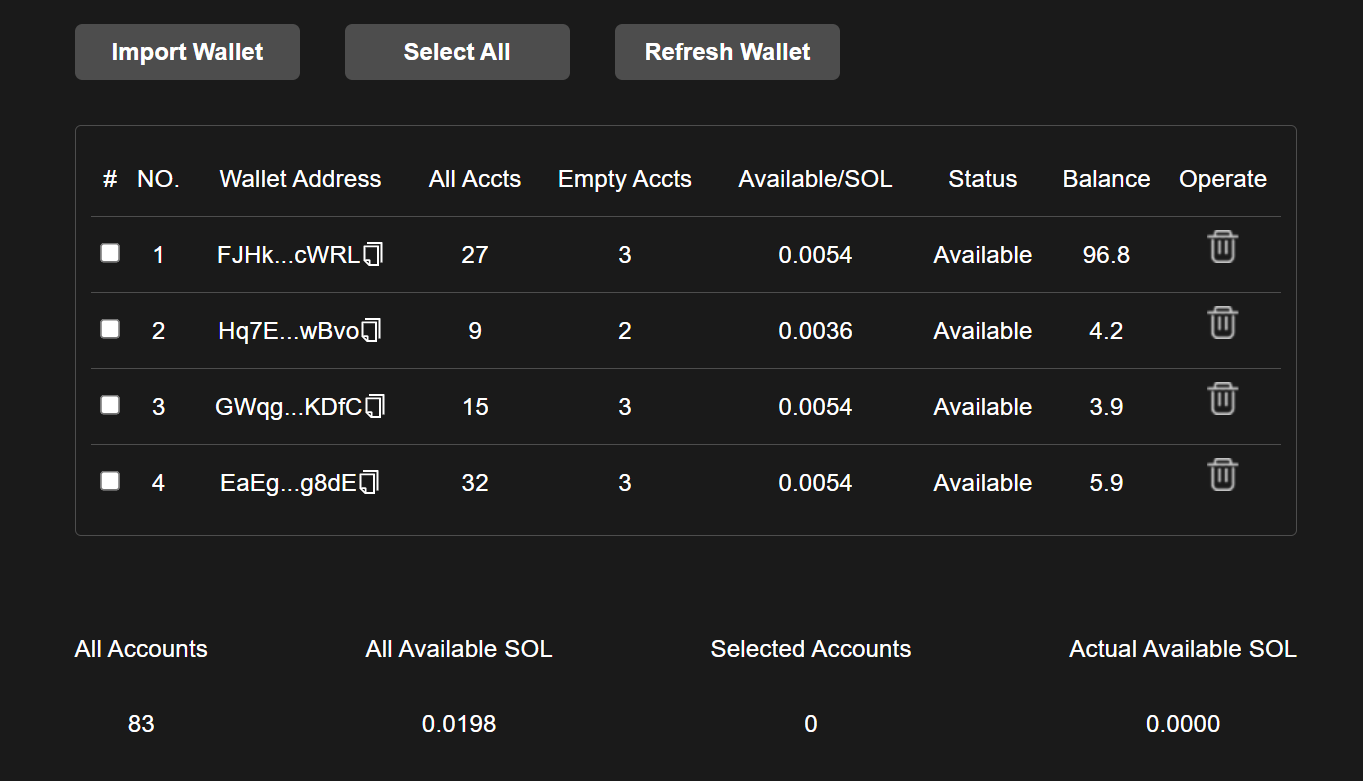Click the Available/SOL column header

[815, 179]
